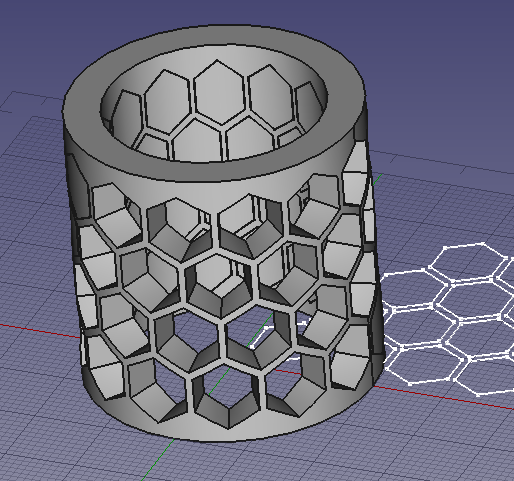Select the red axis line left of model
Viewport: 514px width, 481px height.
click(40, 331)
